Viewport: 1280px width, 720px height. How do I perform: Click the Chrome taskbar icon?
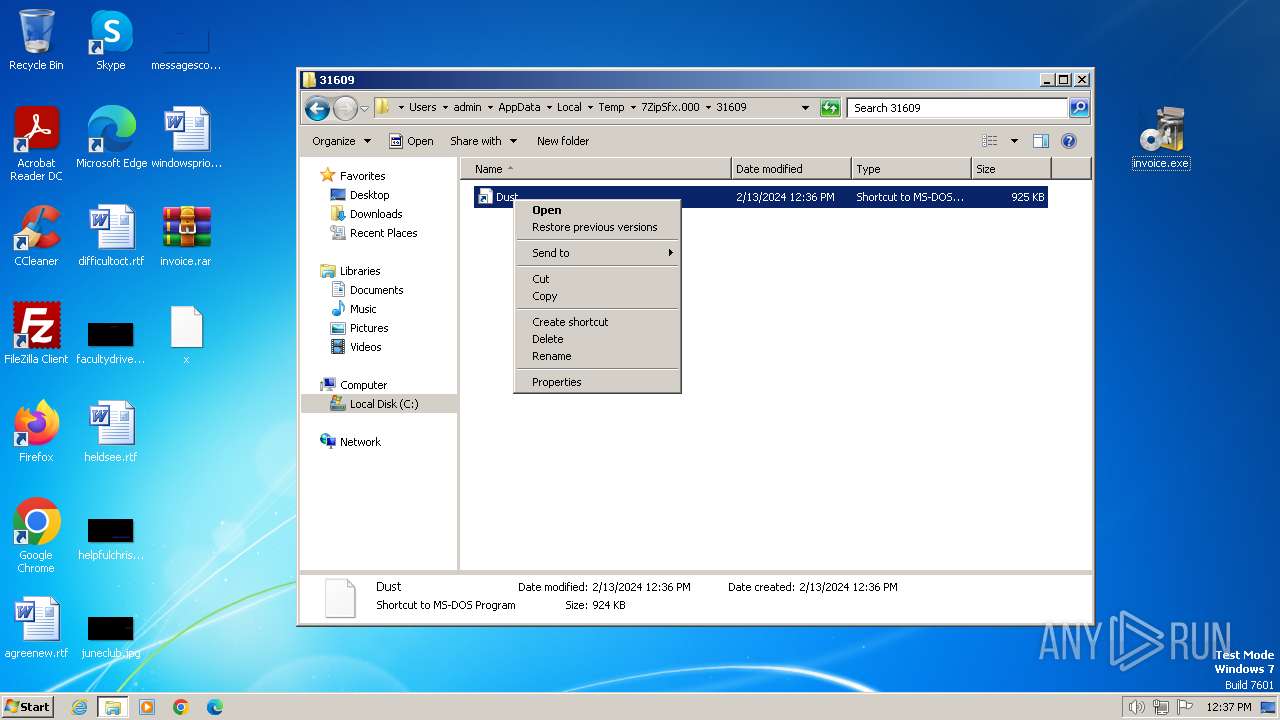point(181,707)
